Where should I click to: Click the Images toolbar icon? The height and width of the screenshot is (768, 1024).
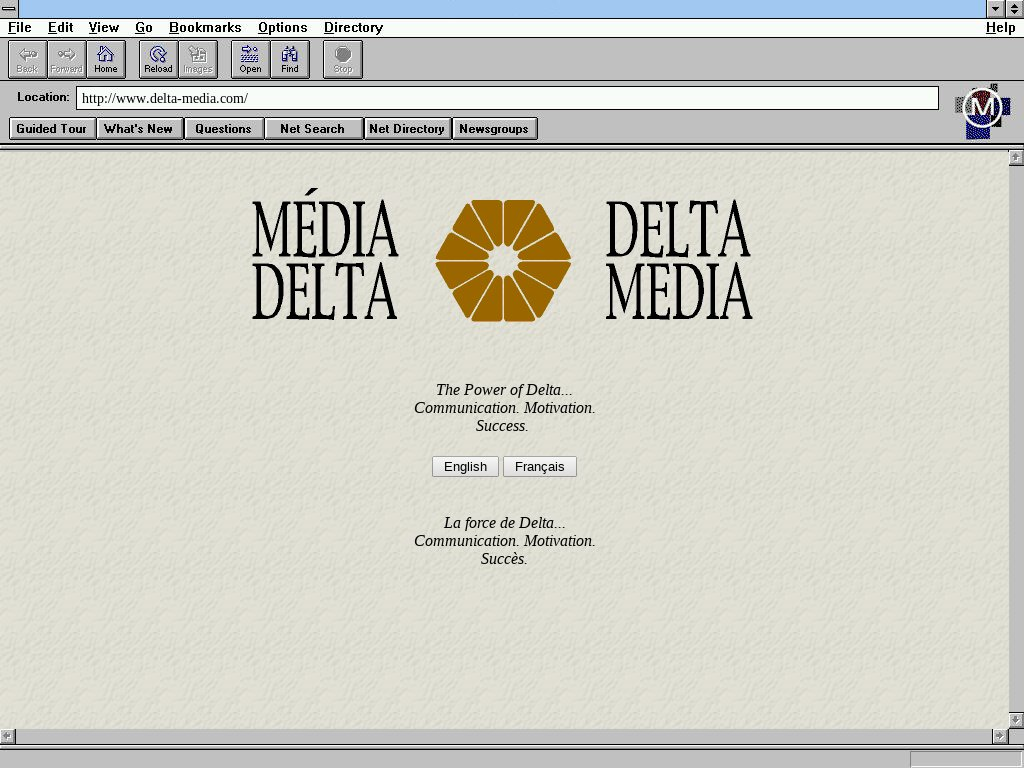point(198,59)
